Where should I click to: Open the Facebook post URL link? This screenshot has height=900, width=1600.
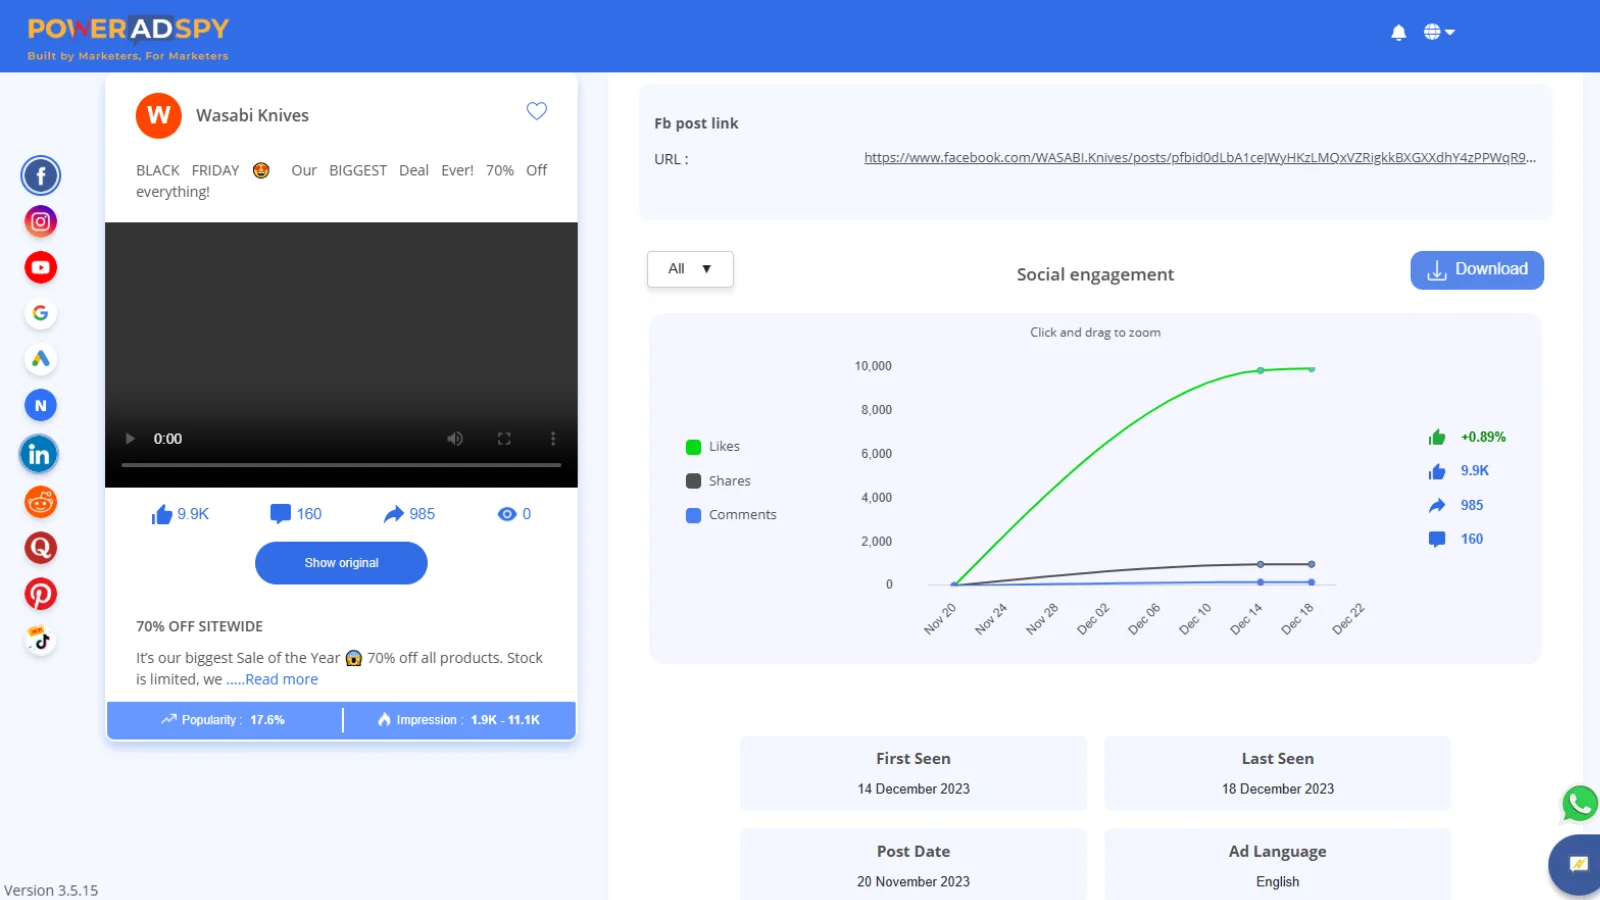pyautogui.click(x=1200, y=158)
